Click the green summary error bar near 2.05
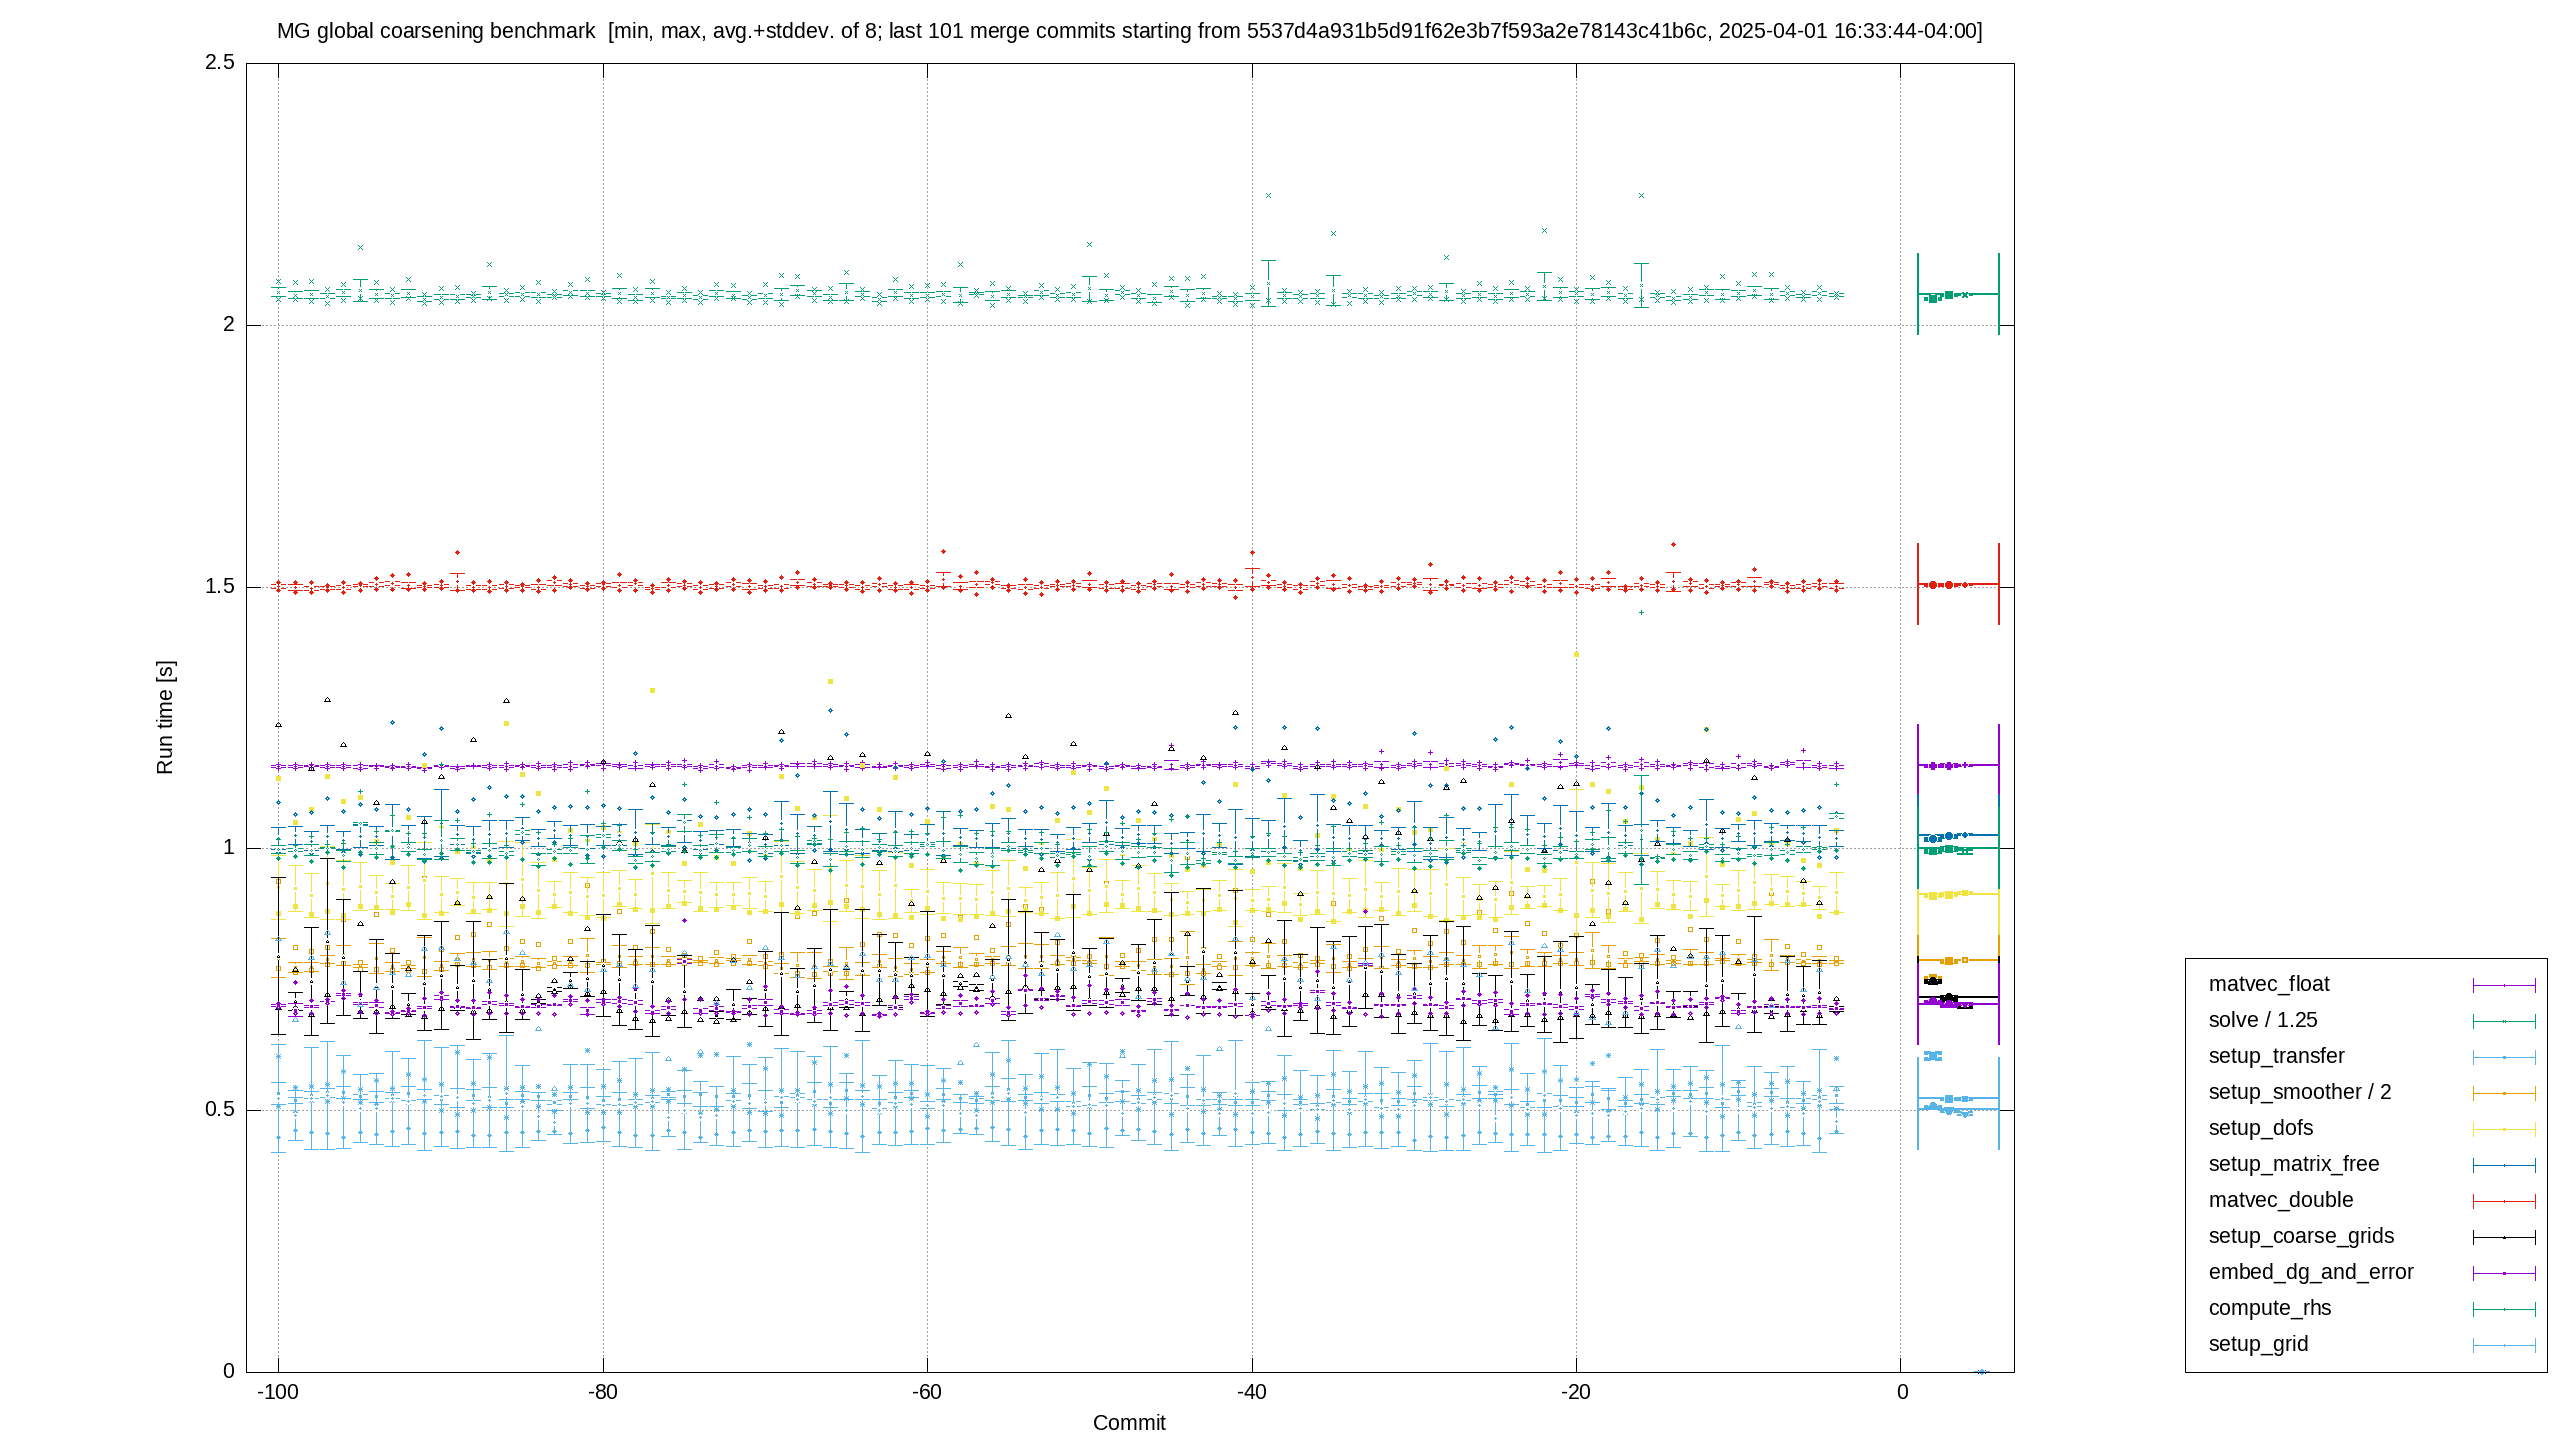Image resolution: width=2560 pixels, height=1440 pixels. point(1958,294)
